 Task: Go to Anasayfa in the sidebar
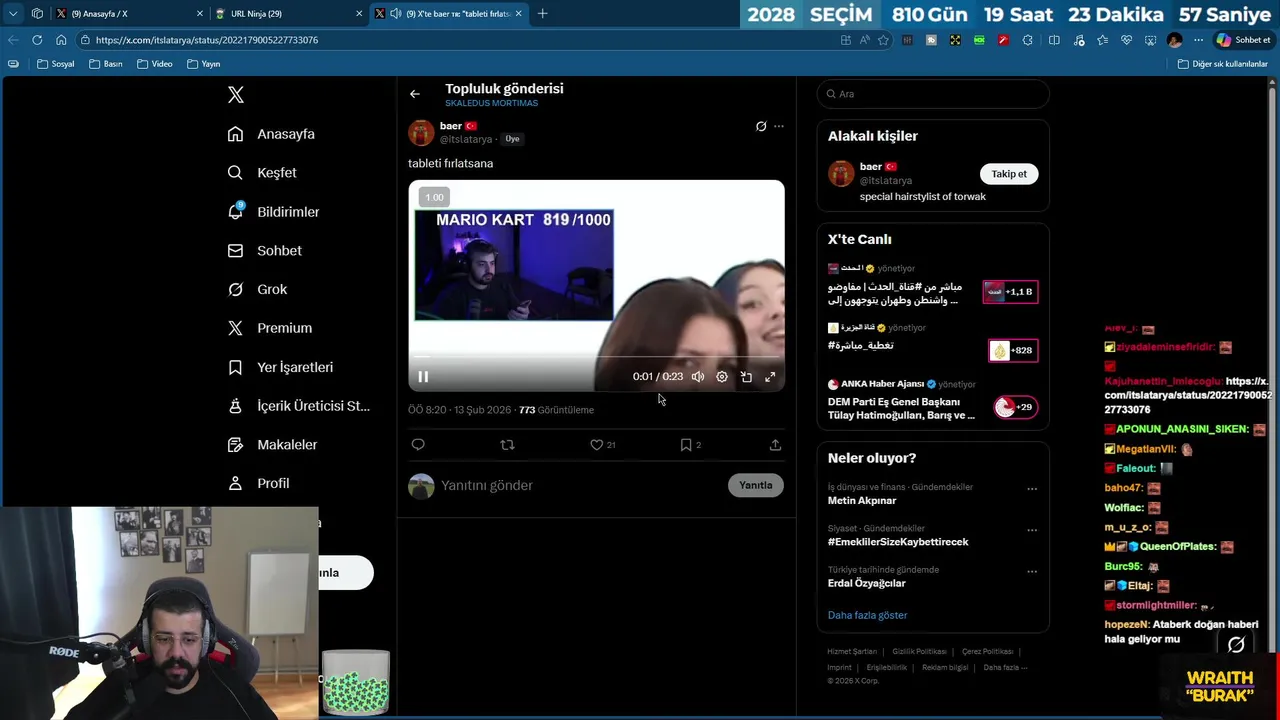271,134
